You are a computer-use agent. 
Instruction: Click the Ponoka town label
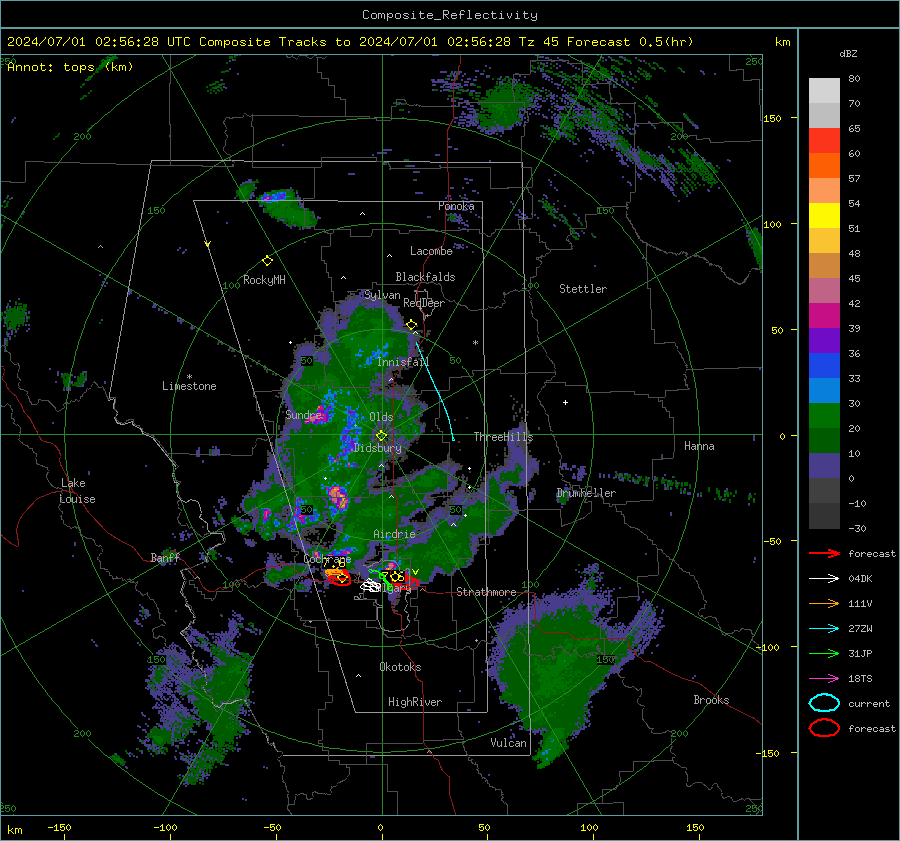pyautogui.click(x=456, y=206)
